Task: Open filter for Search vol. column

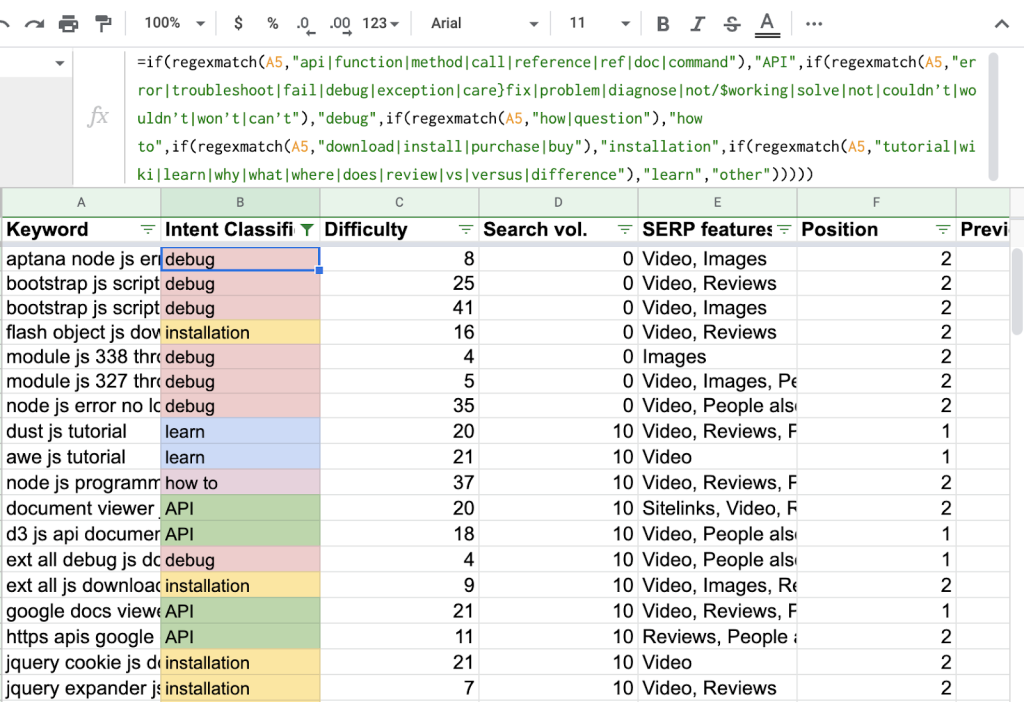Action: tap(625, 229)
